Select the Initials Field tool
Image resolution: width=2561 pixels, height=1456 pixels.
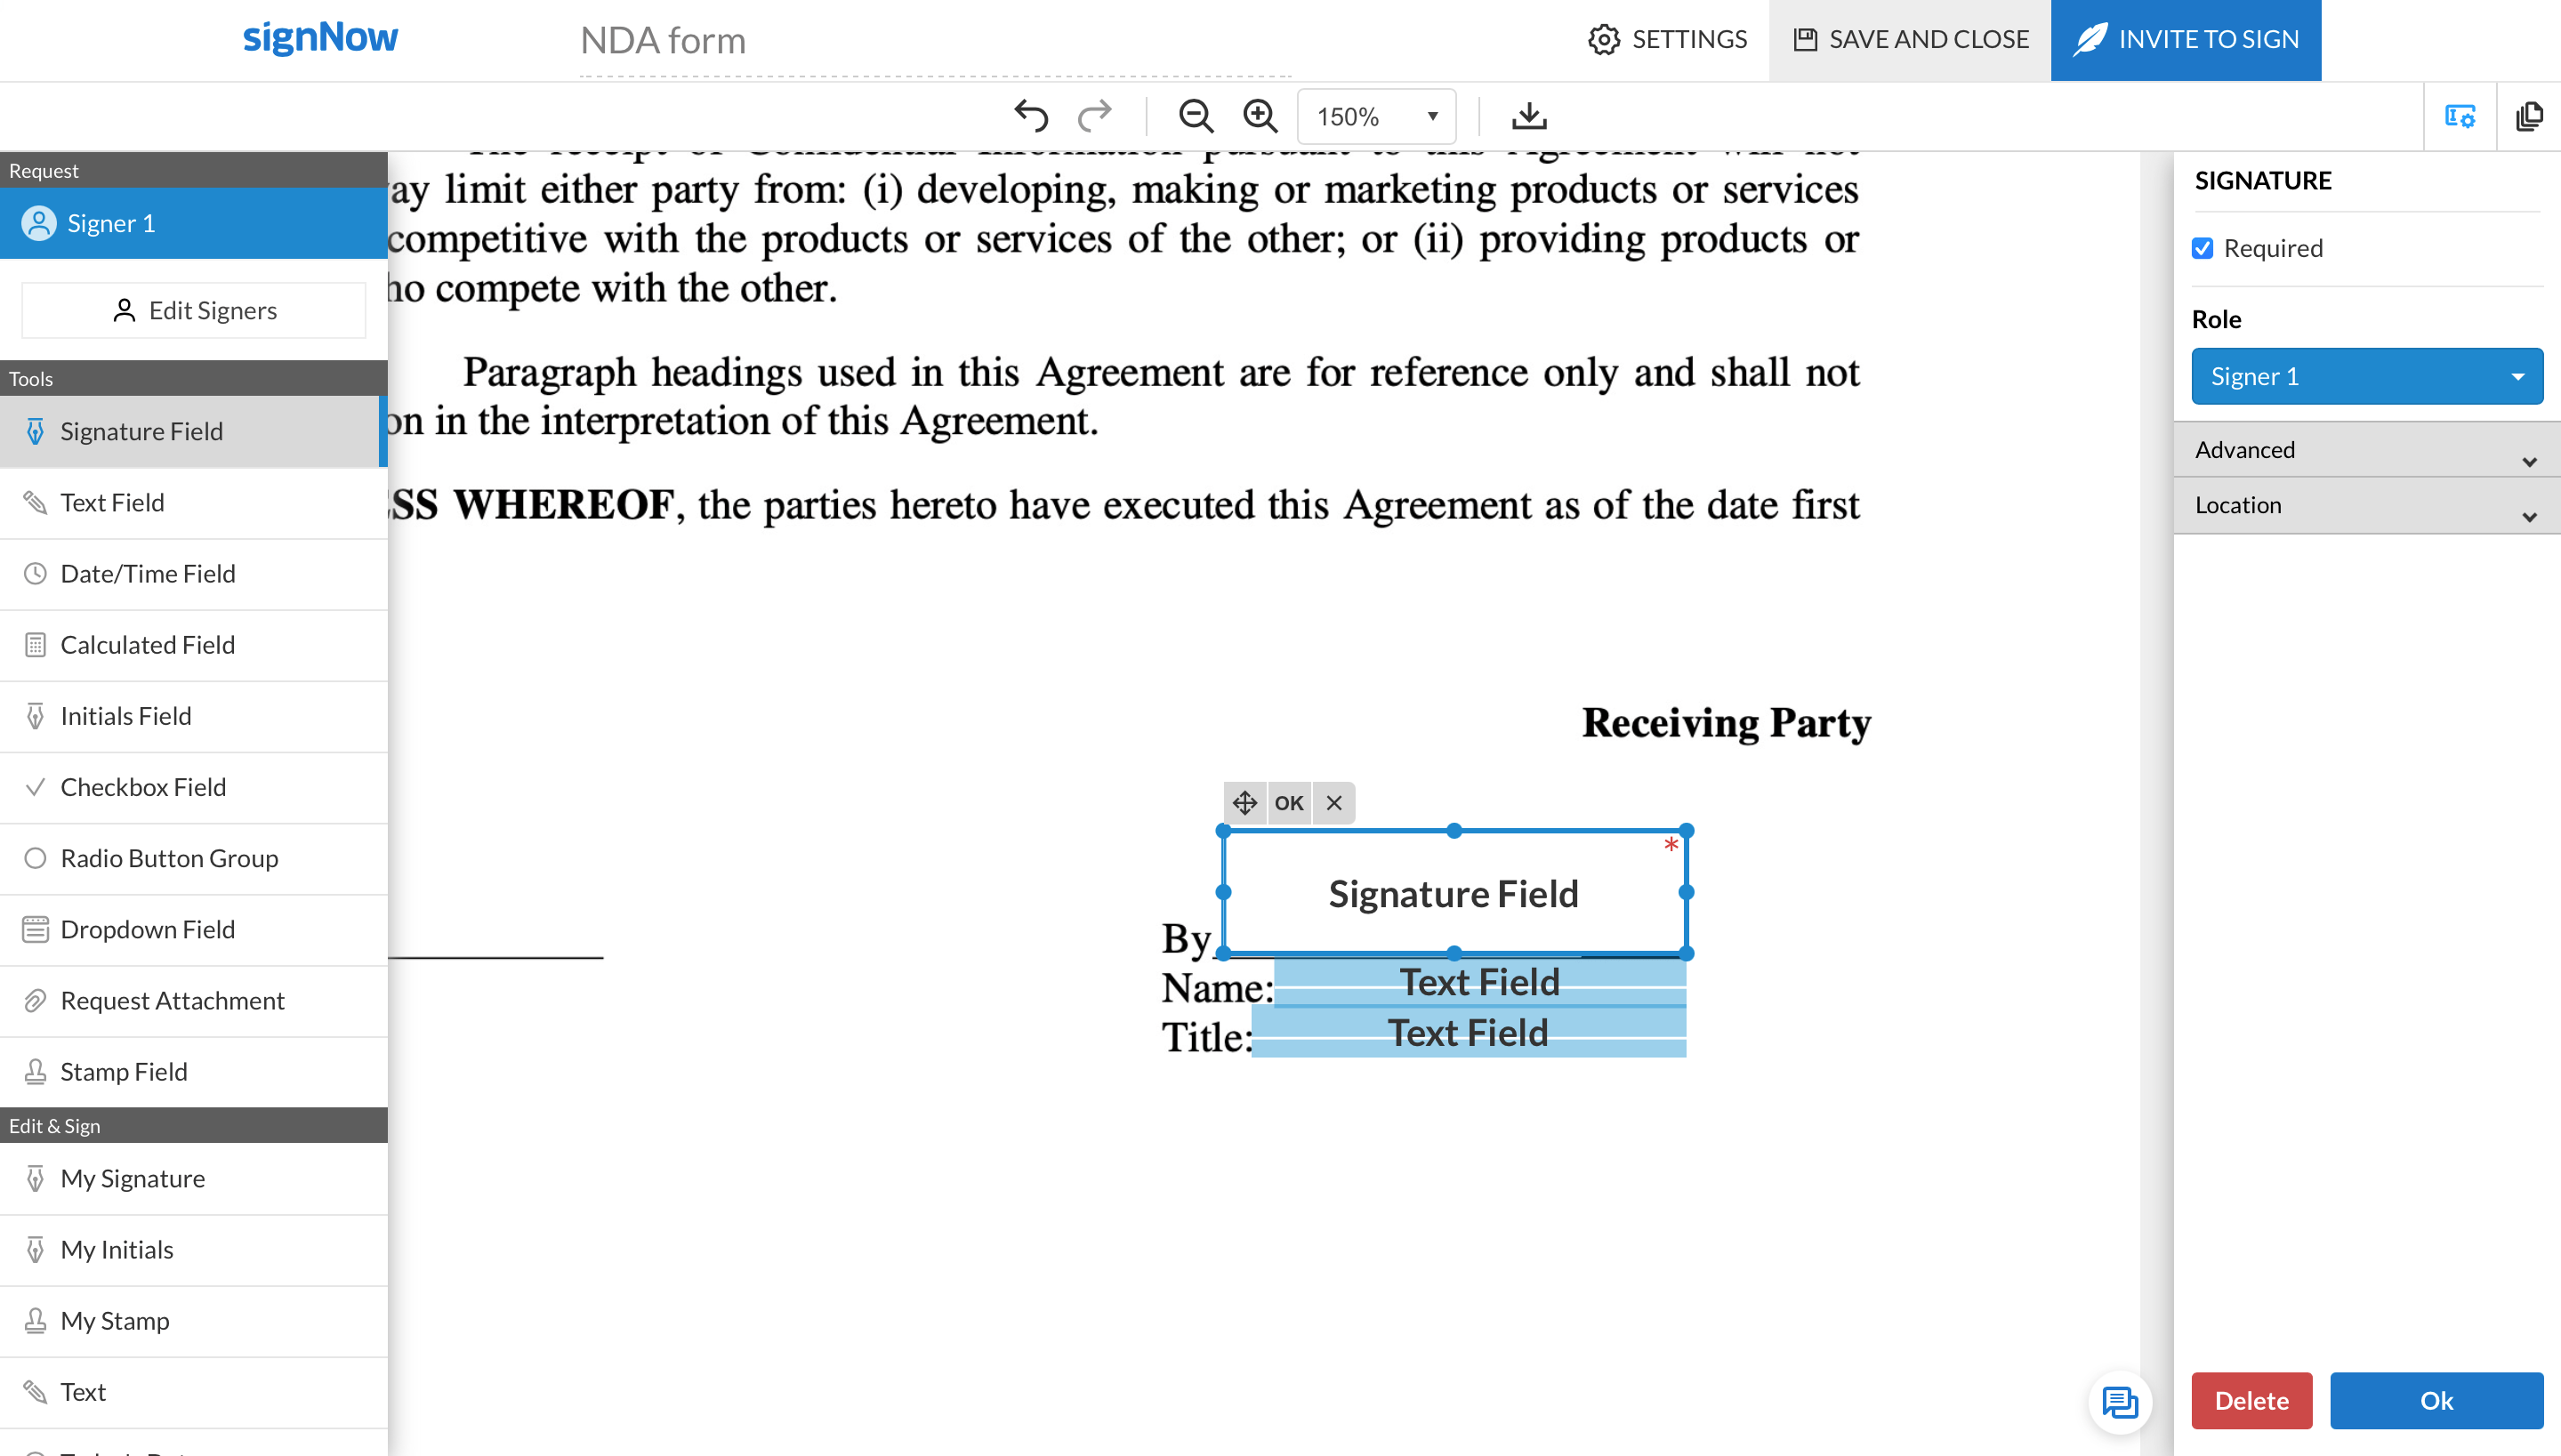(126, 716)
